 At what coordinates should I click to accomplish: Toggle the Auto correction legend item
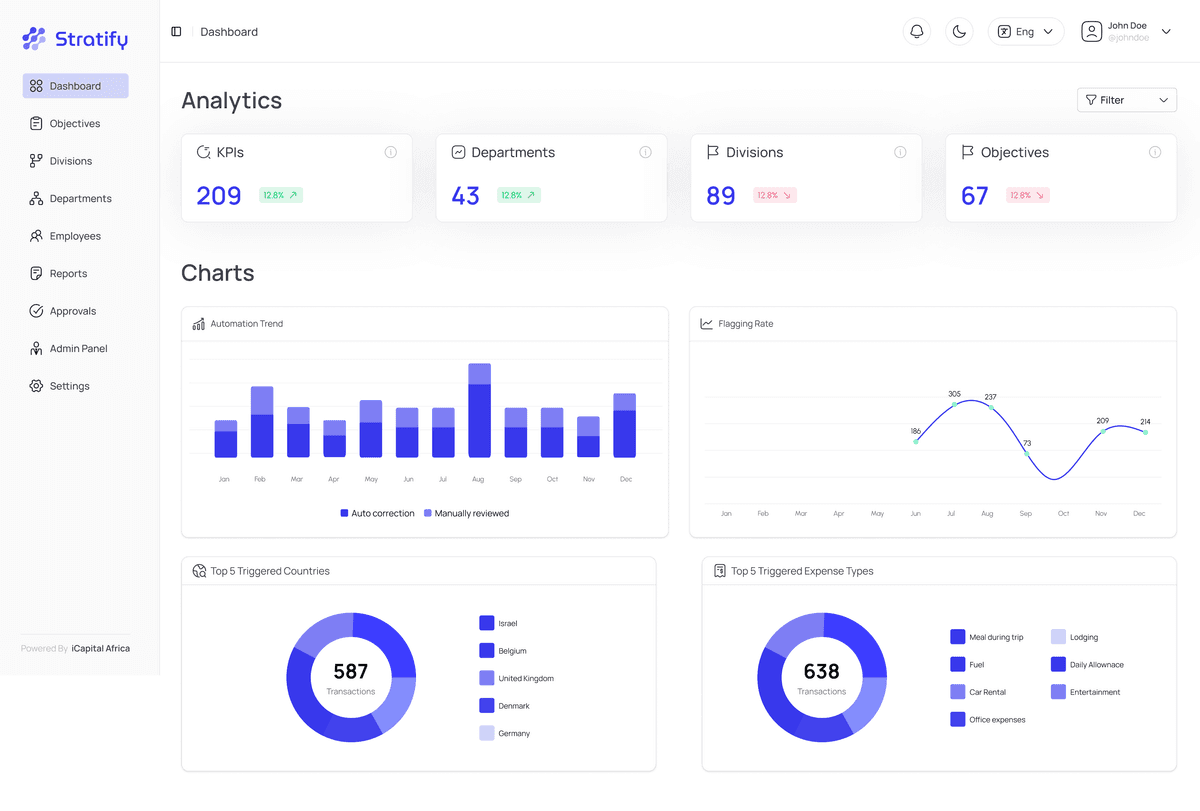(x=377, y=512)
